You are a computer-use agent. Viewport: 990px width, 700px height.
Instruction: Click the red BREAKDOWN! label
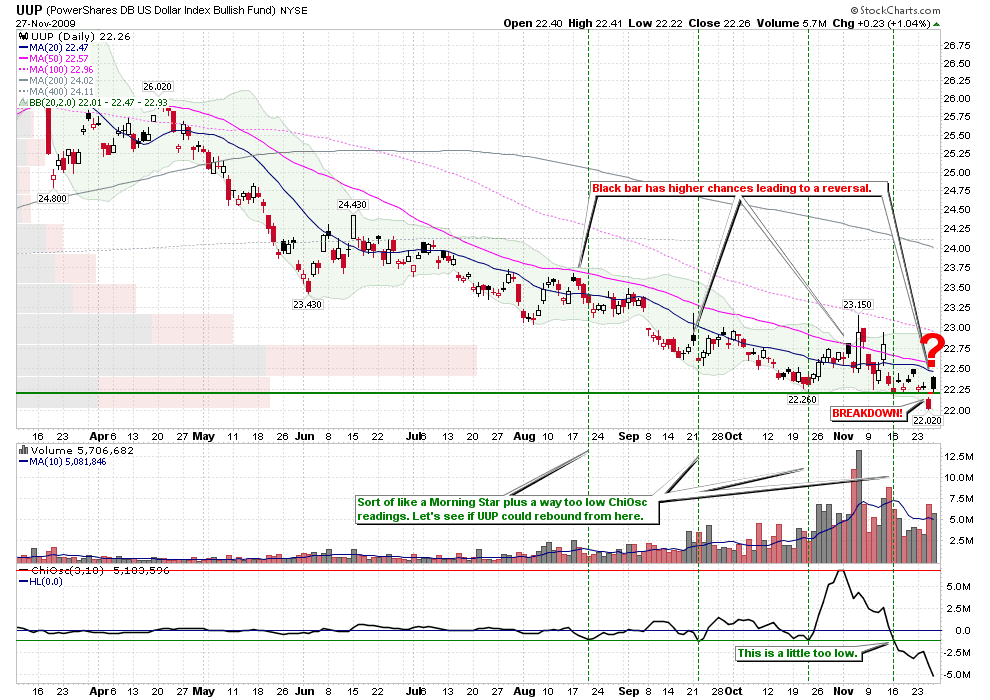[868, 413]
